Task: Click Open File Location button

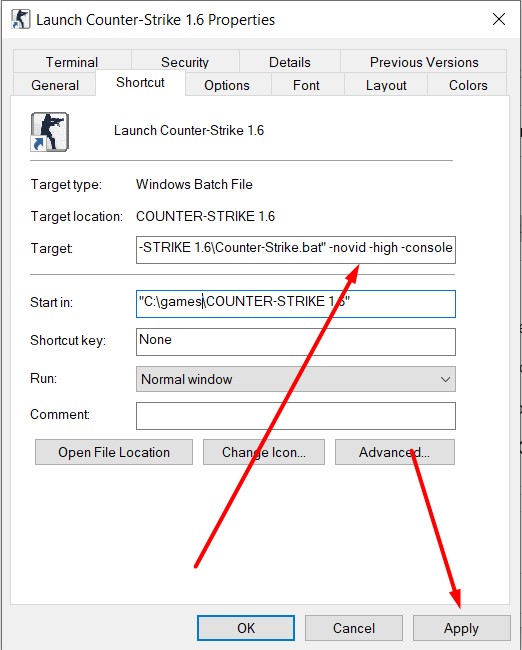Action: tap(114, 452)
